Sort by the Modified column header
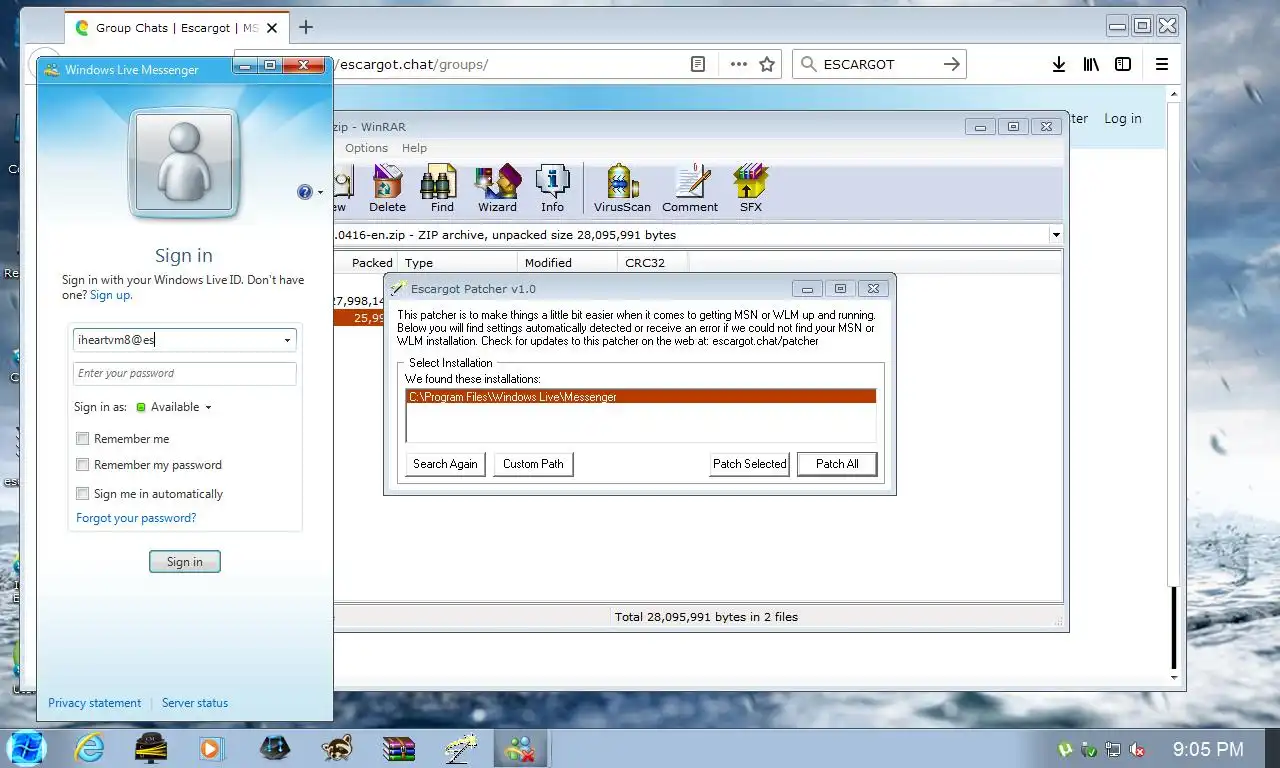 coord(567,263)
